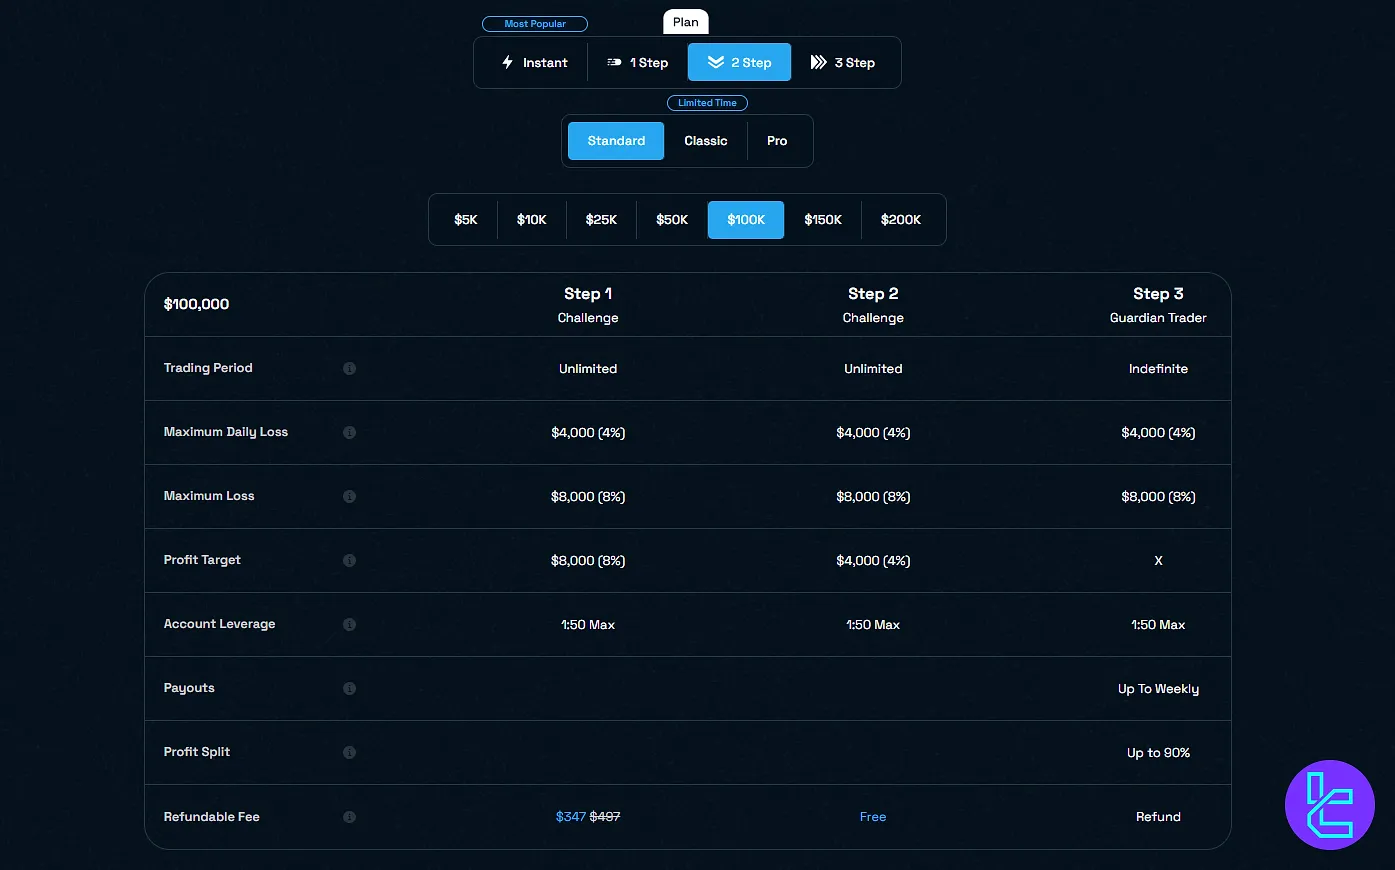Select the 2 Step plan tab
1395x870 pixels.
point(739,62)
